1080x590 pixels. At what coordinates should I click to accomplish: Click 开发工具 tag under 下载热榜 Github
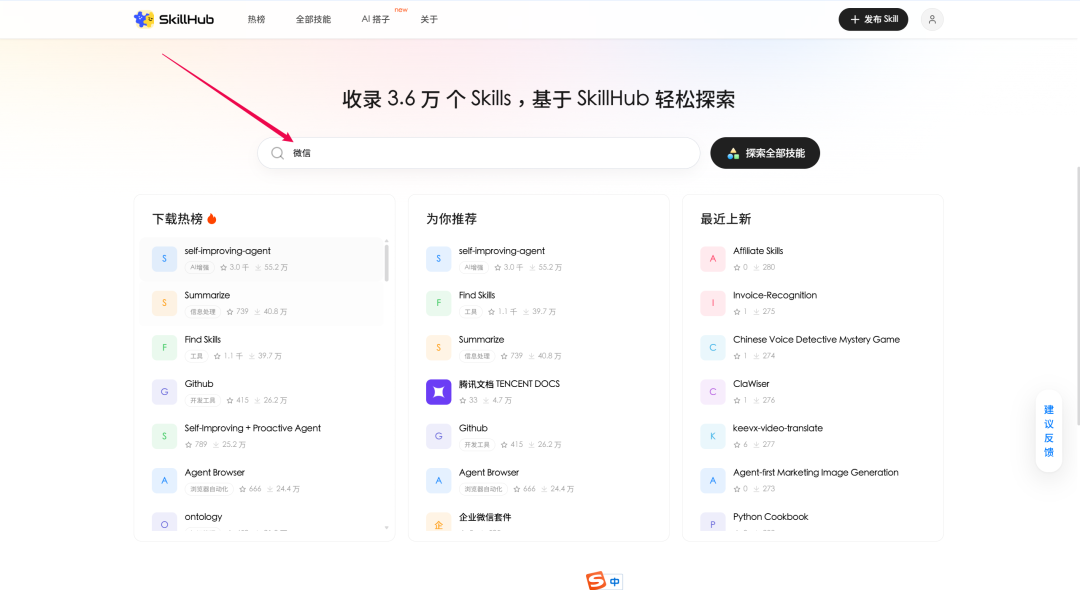[202, 400]
